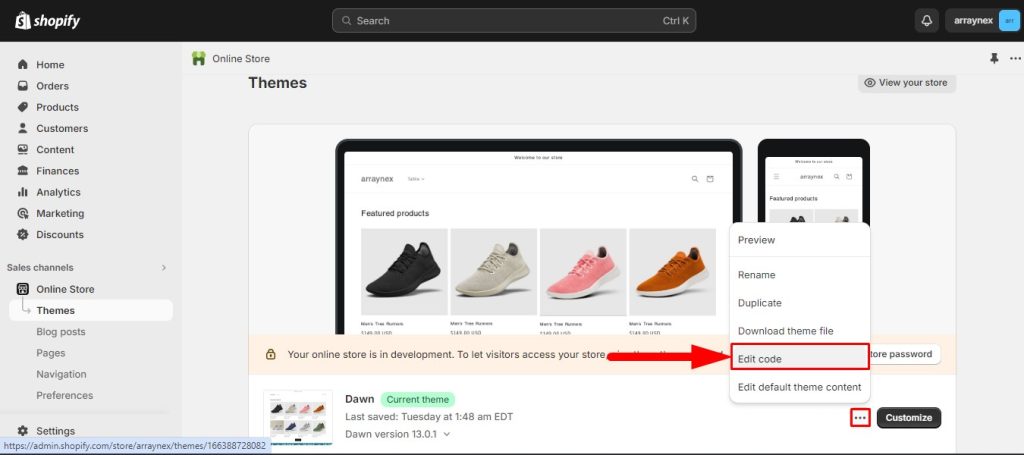Select Download theme file option
The height and width of the screenshot is (455, 1024).
click(x=785, y=331)
